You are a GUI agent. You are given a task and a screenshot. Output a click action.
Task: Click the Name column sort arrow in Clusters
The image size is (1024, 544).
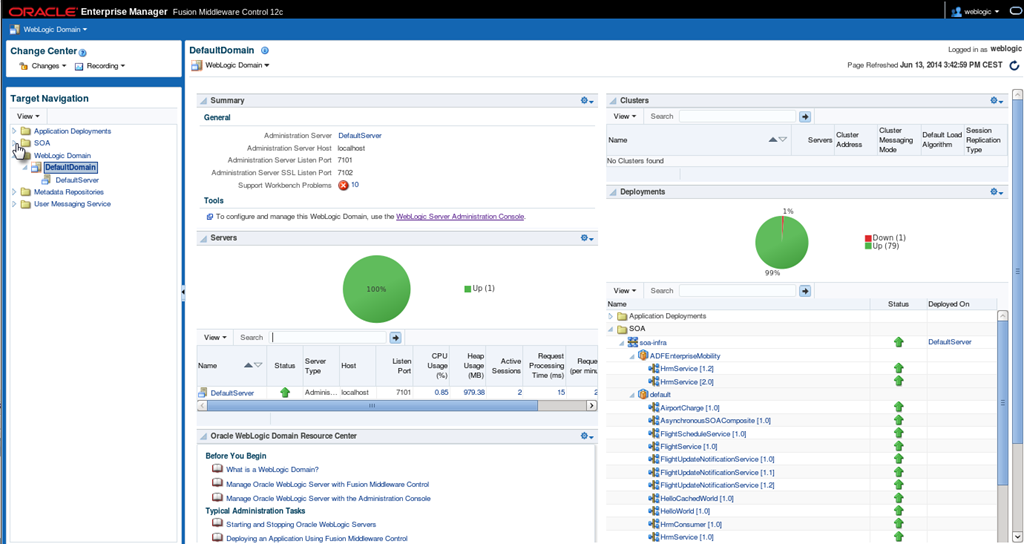coord(774,140)
